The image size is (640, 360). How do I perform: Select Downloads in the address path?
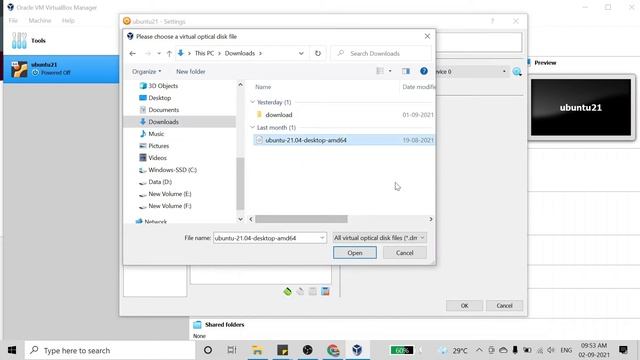click(240, 53)
